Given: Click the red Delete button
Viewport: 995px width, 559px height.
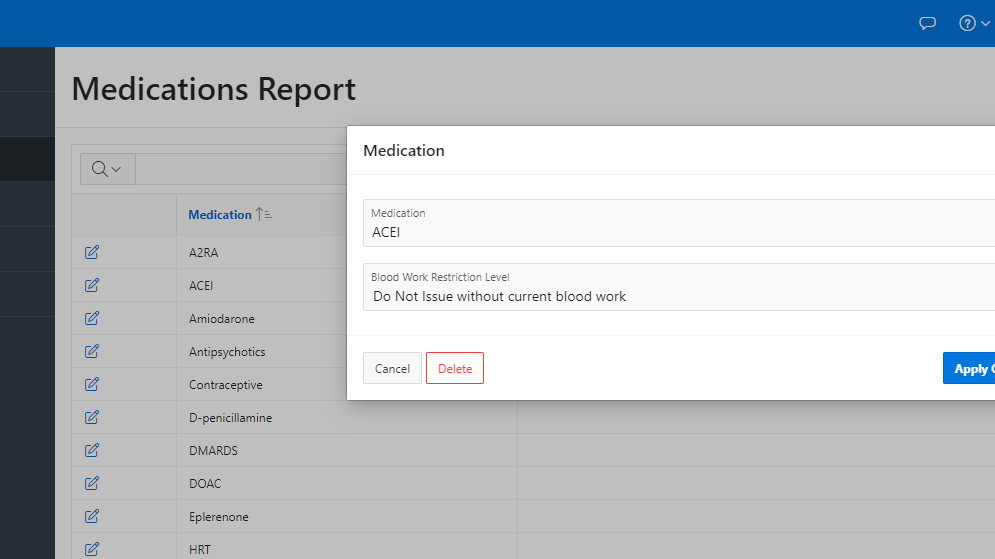Looking at the screenshot, I should 454,368.
